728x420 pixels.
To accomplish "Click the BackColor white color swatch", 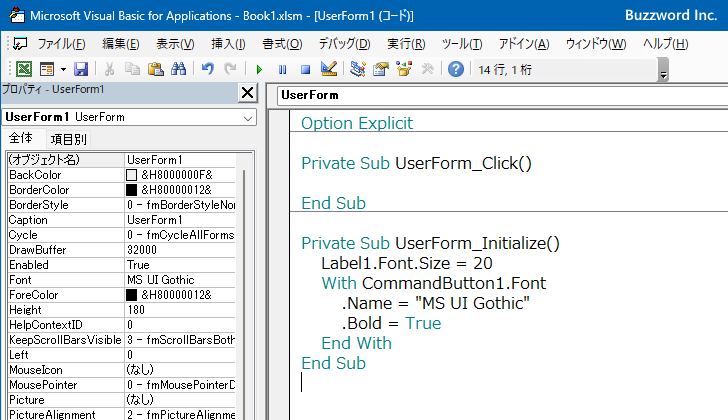I will [131, 175].
